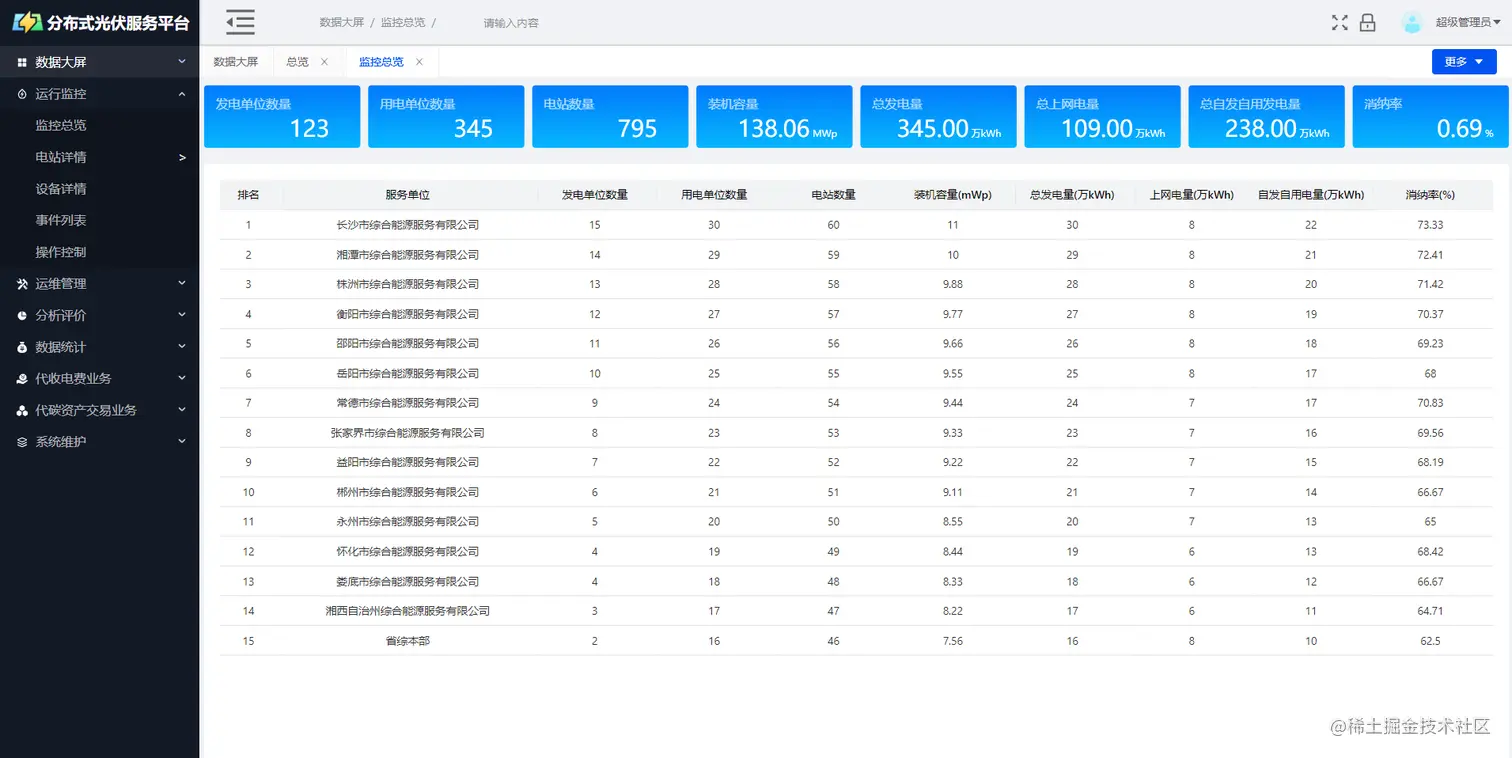1512x758 pixels.
Task: Click the 数据大屏 grid icon in sidebar
Action: pos(22,62)
